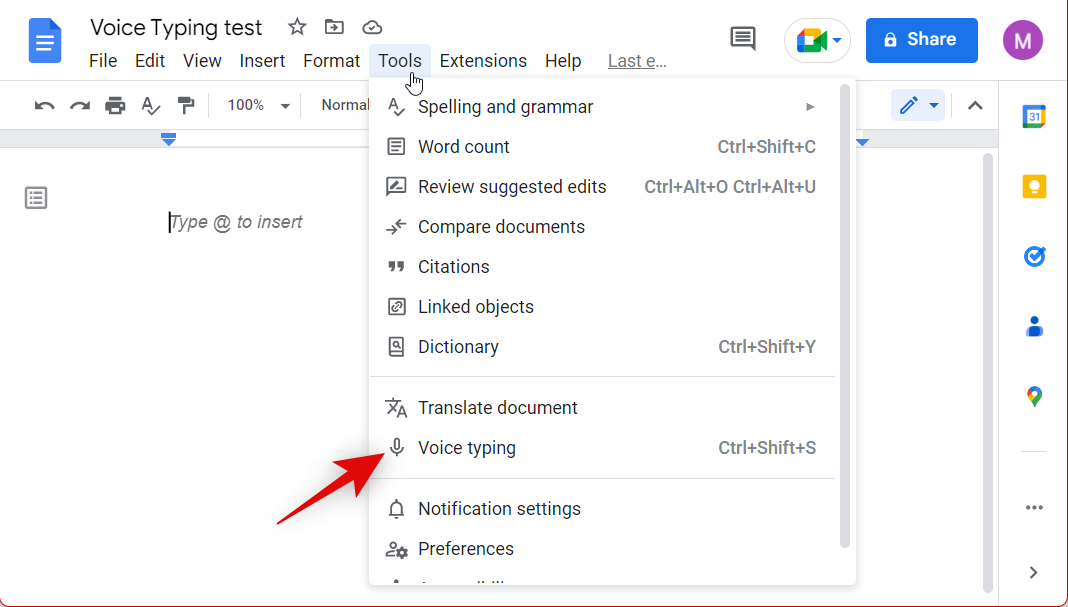The image size is (1068, 607).
Task: Click the undo arrow icon
Action: 44,105
